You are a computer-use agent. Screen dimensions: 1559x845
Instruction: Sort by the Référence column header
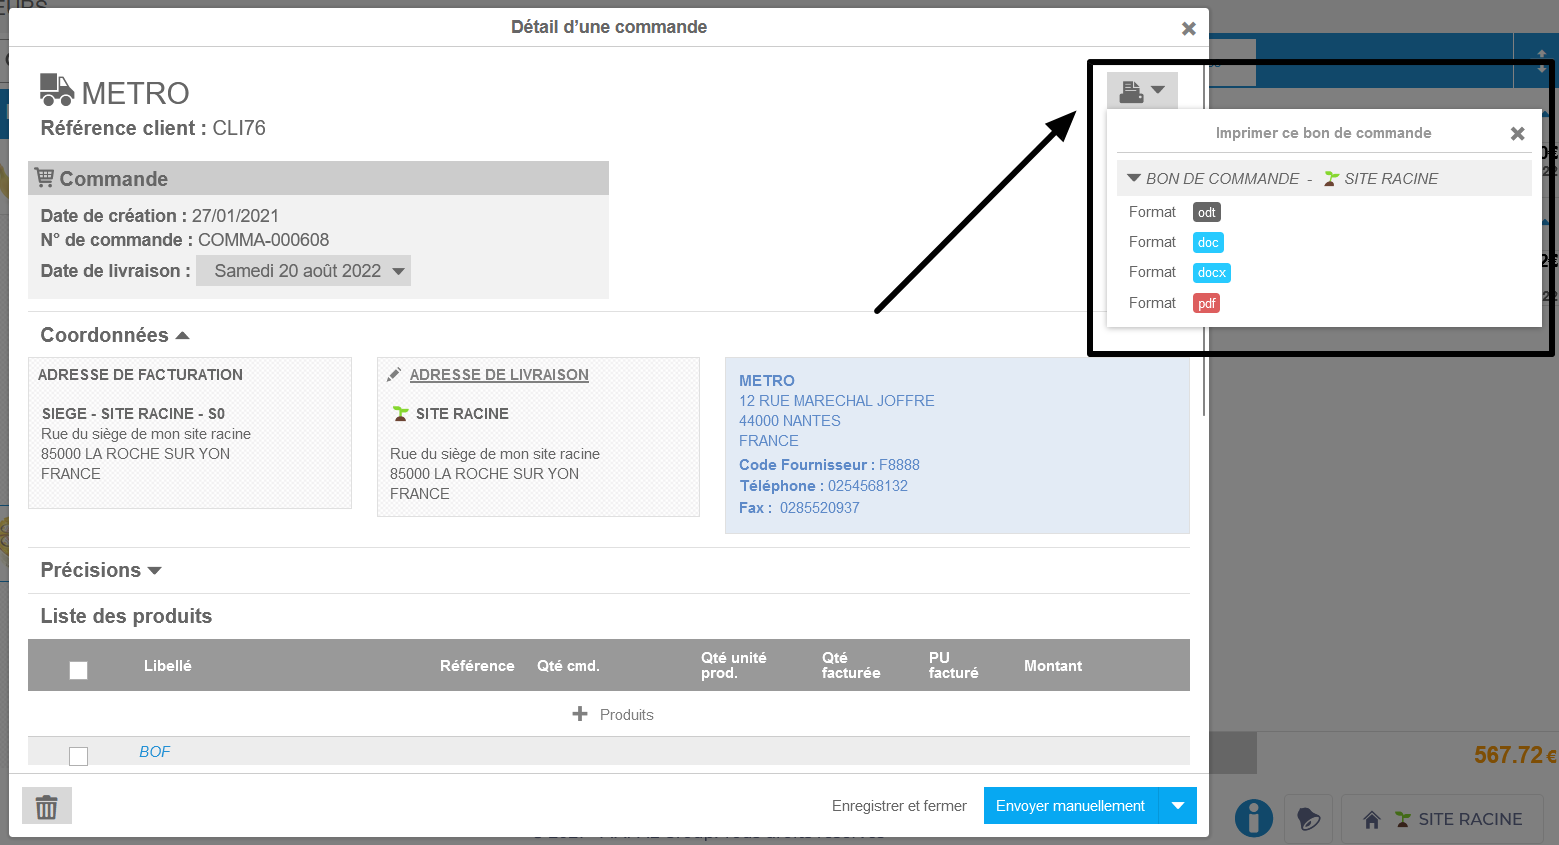point(477,666)
